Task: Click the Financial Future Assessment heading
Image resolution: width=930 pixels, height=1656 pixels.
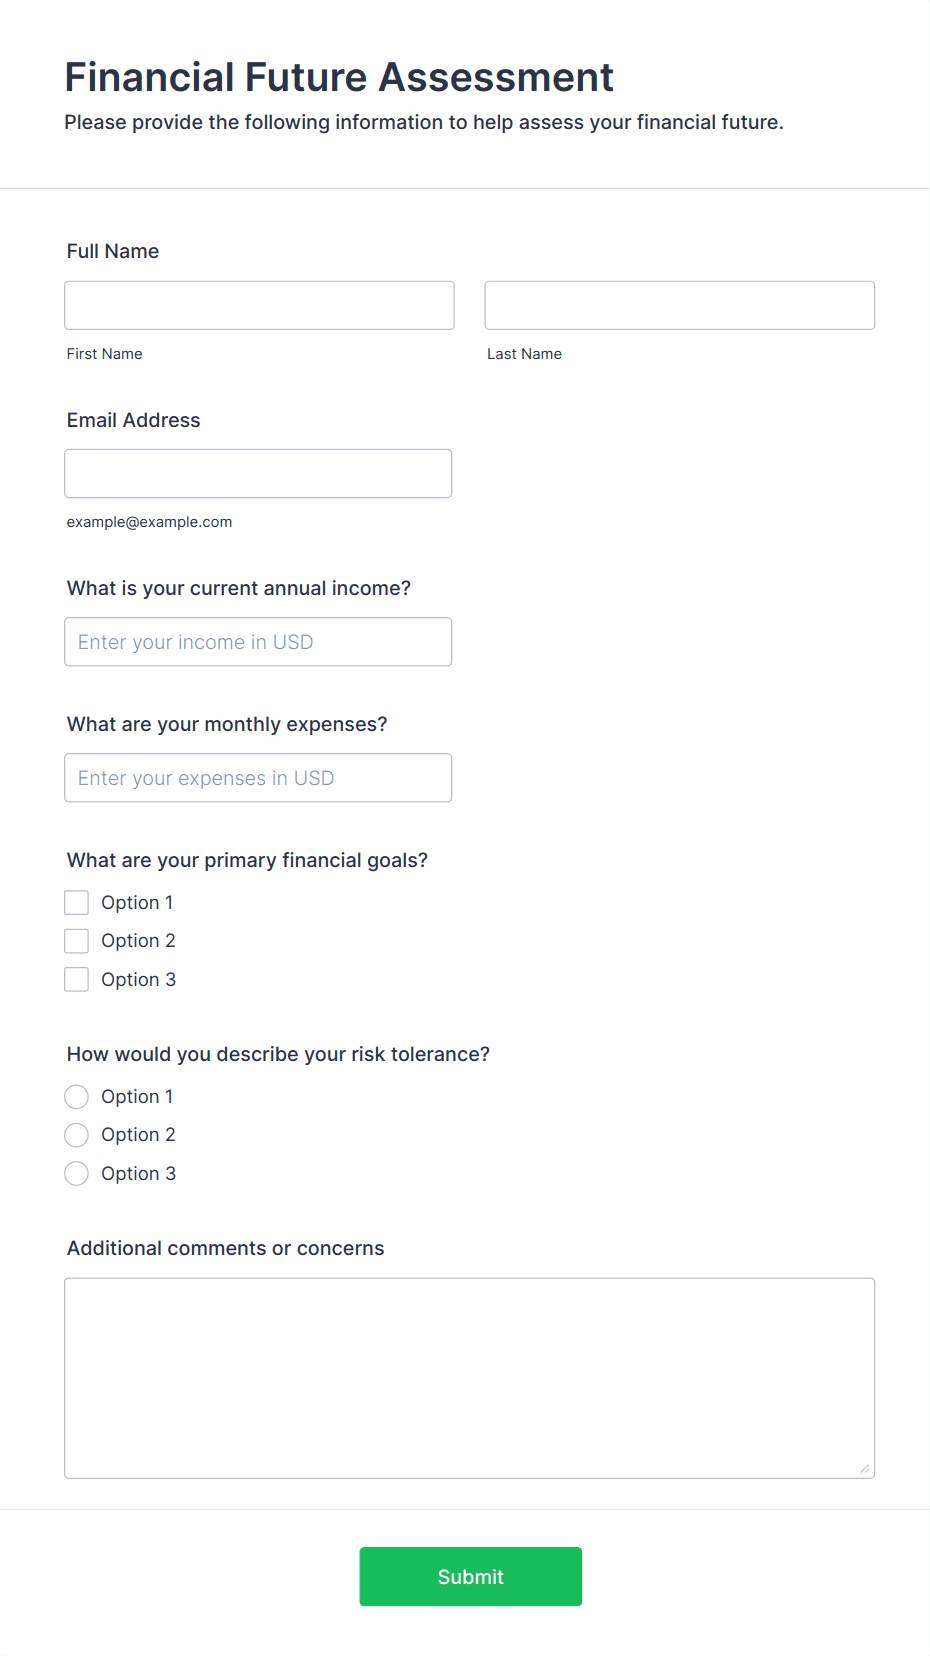Action: point(339,77)
